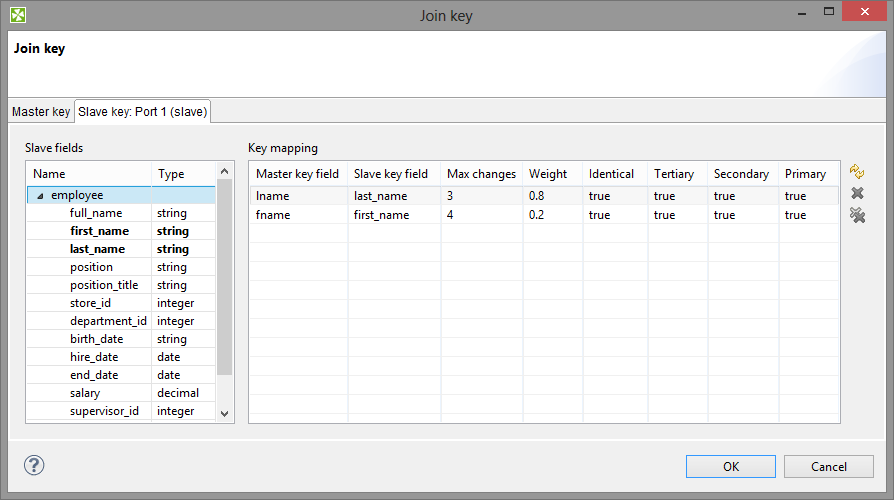Select the Slave key: Port 1 (slave) tab
Screen dimensions: 894x500
pos(142,112)
